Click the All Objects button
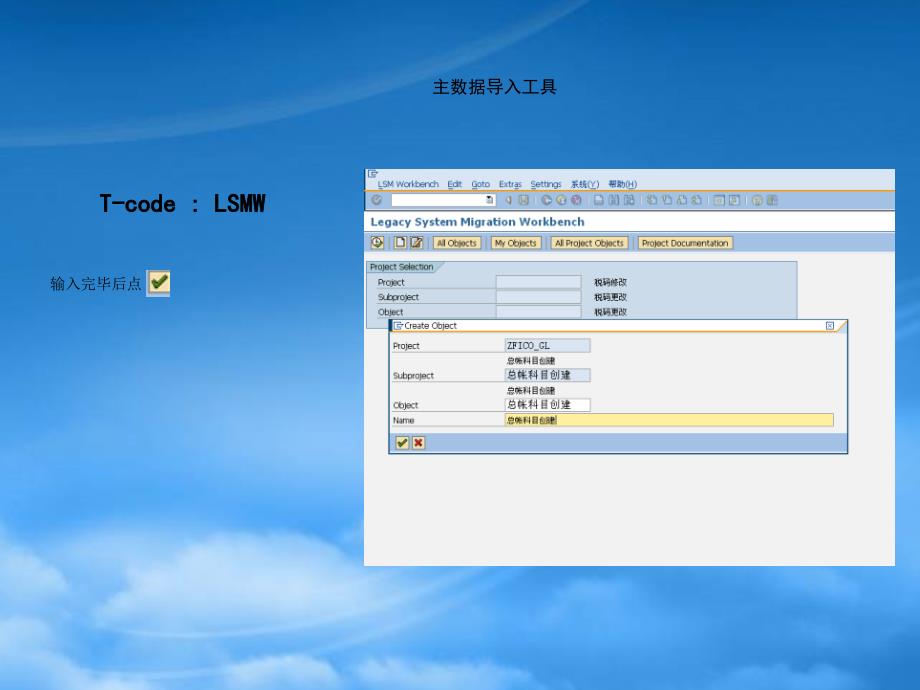Screen dimensions: 920x690 click(456, 243)
